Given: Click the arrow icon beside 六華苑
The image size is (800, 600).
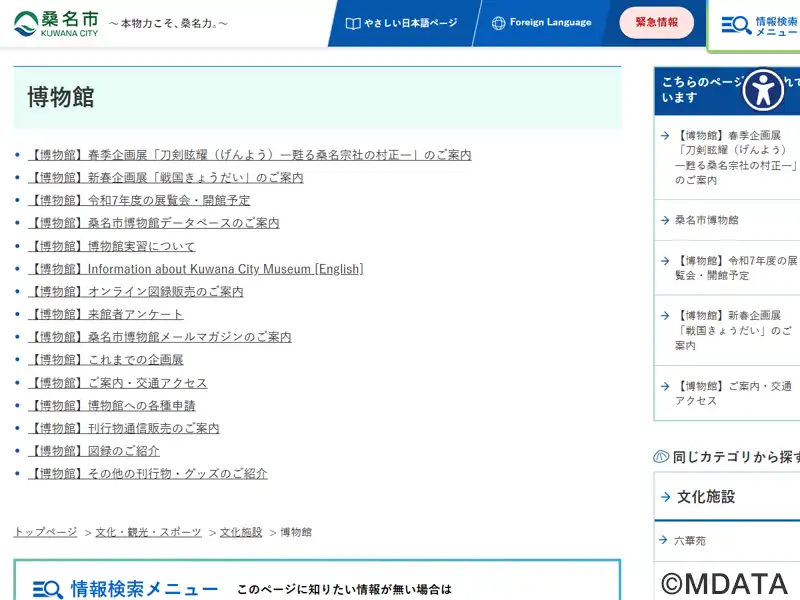Looking at the screenshot, I should pyautogui.click(x=665, y=540).
